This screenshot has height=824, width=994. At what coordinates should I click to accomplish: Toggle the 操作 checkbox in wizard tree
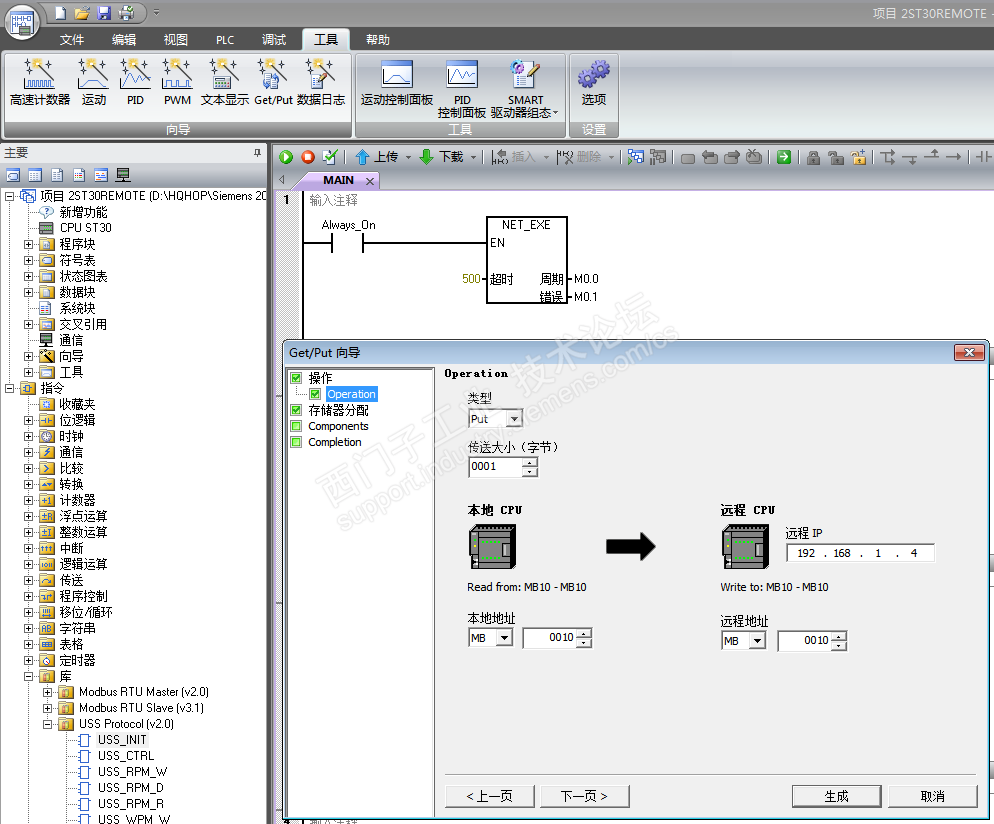296,378
